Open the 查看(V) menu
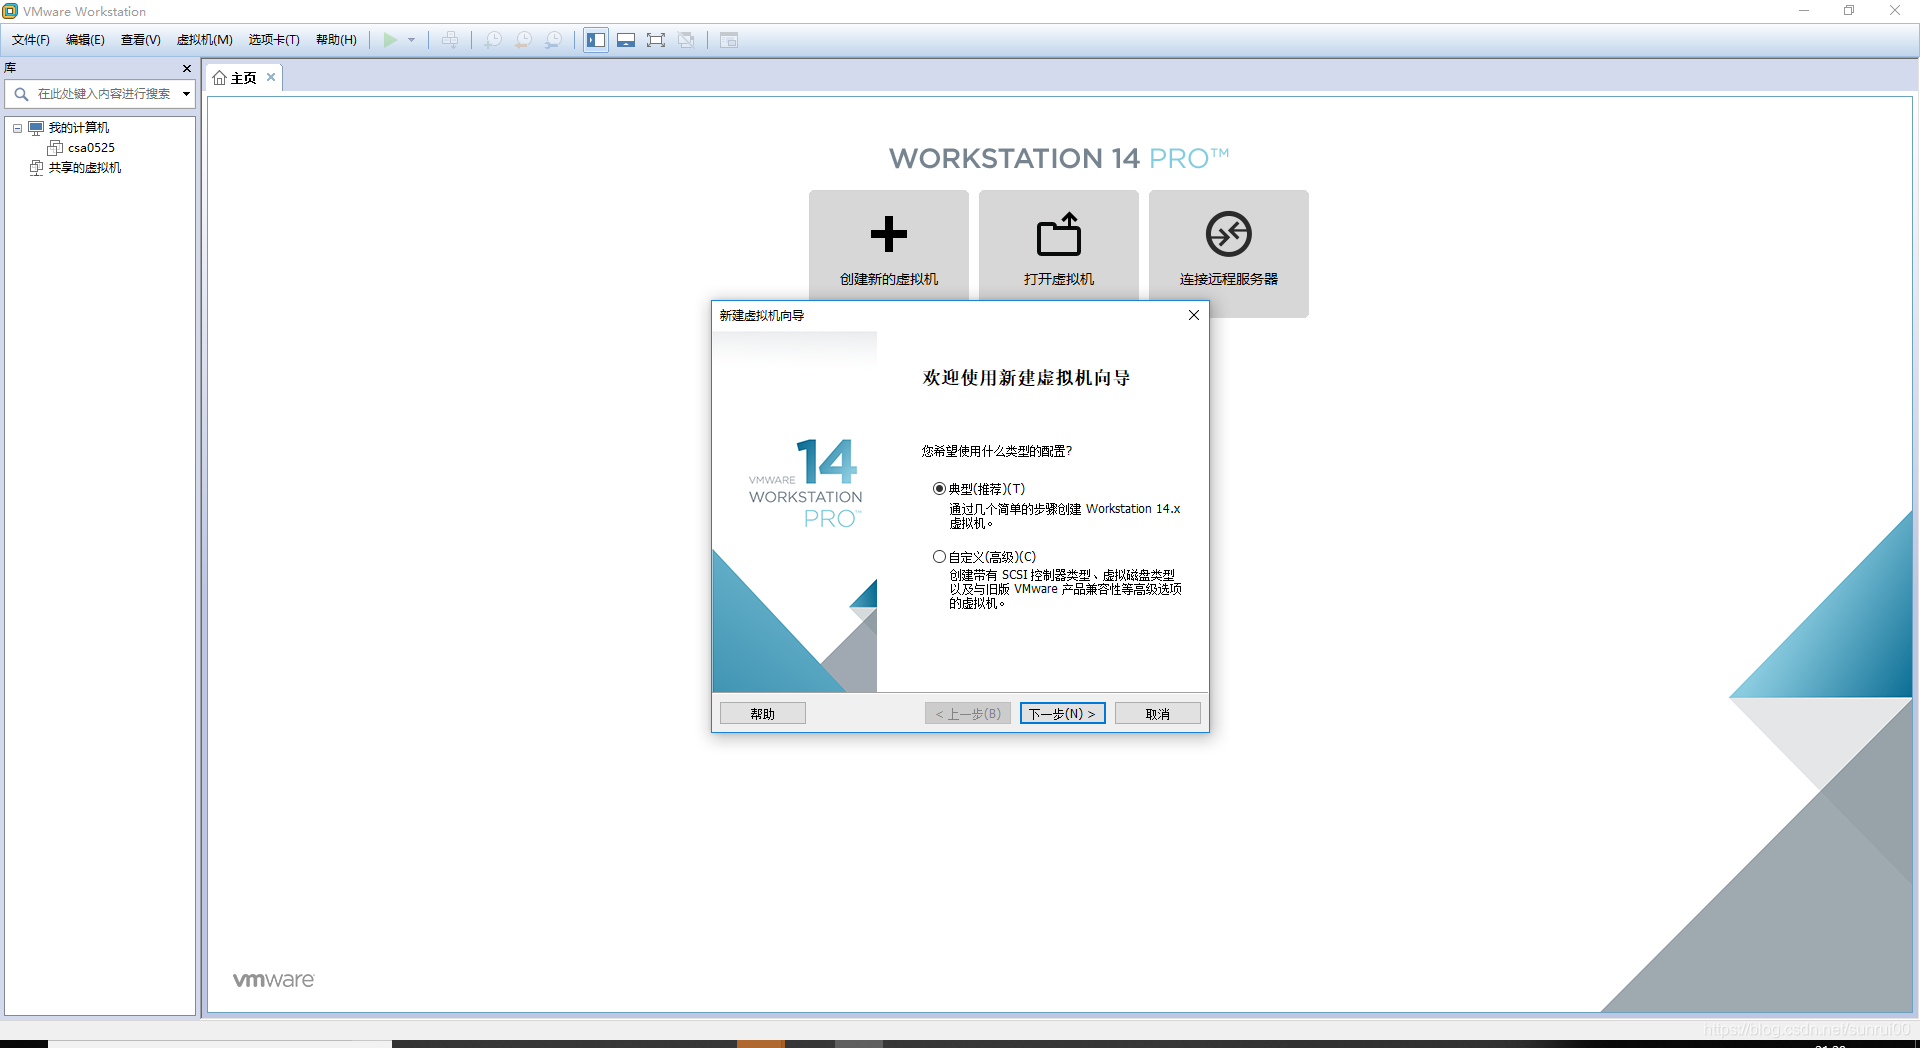This screenshot has height=1048, width=1920. 140,40
